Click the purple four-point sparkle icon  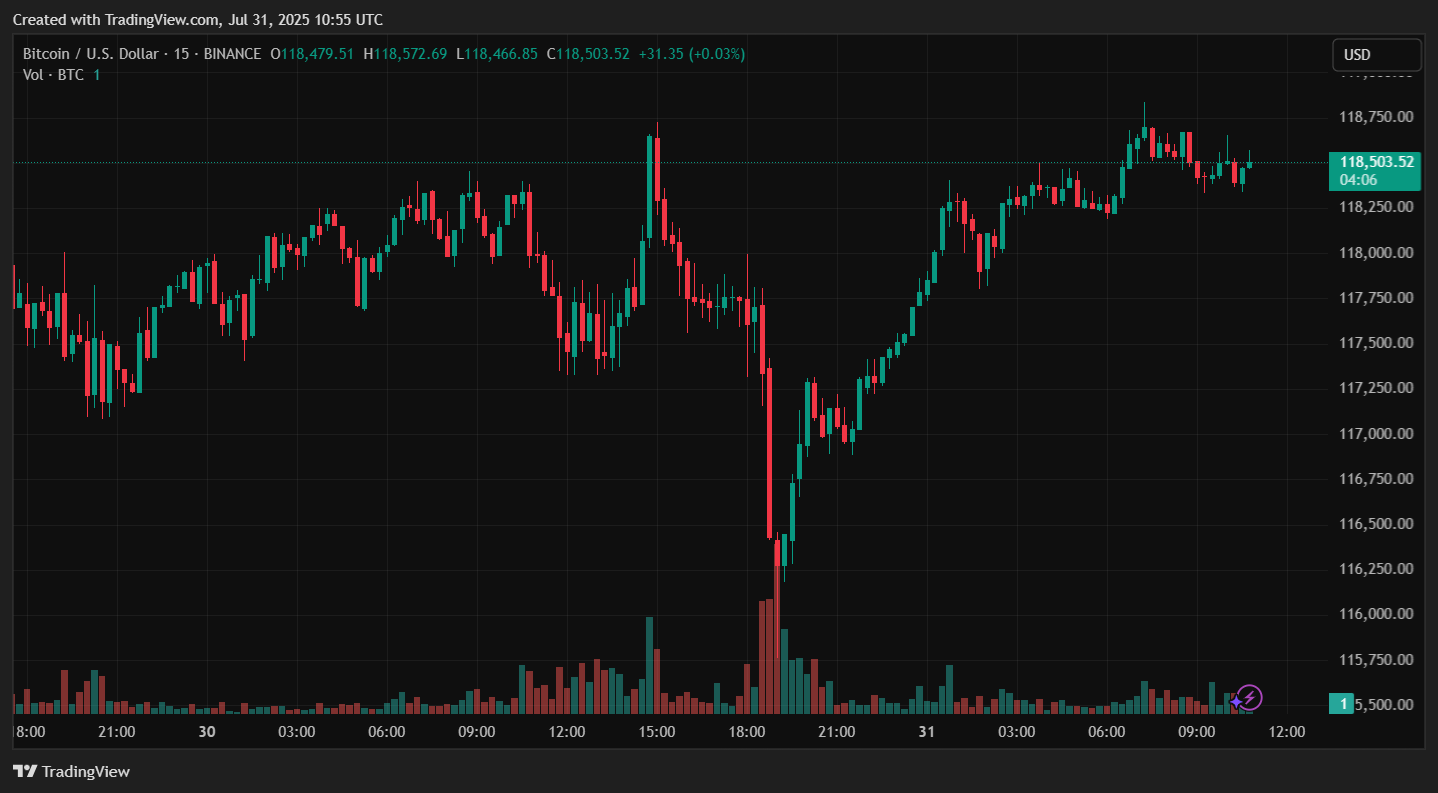point(1236,702)
